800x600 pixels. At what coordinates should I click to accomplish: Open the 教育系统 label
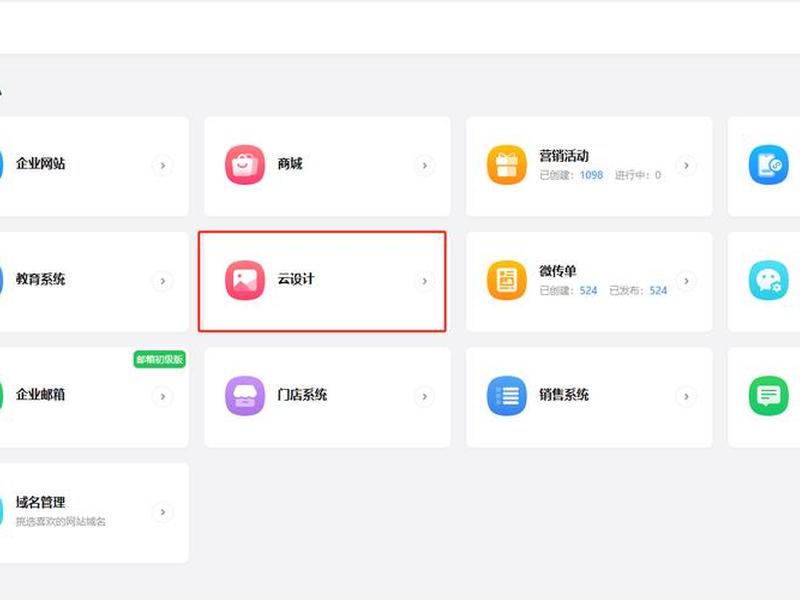click(x=40, y=279)
